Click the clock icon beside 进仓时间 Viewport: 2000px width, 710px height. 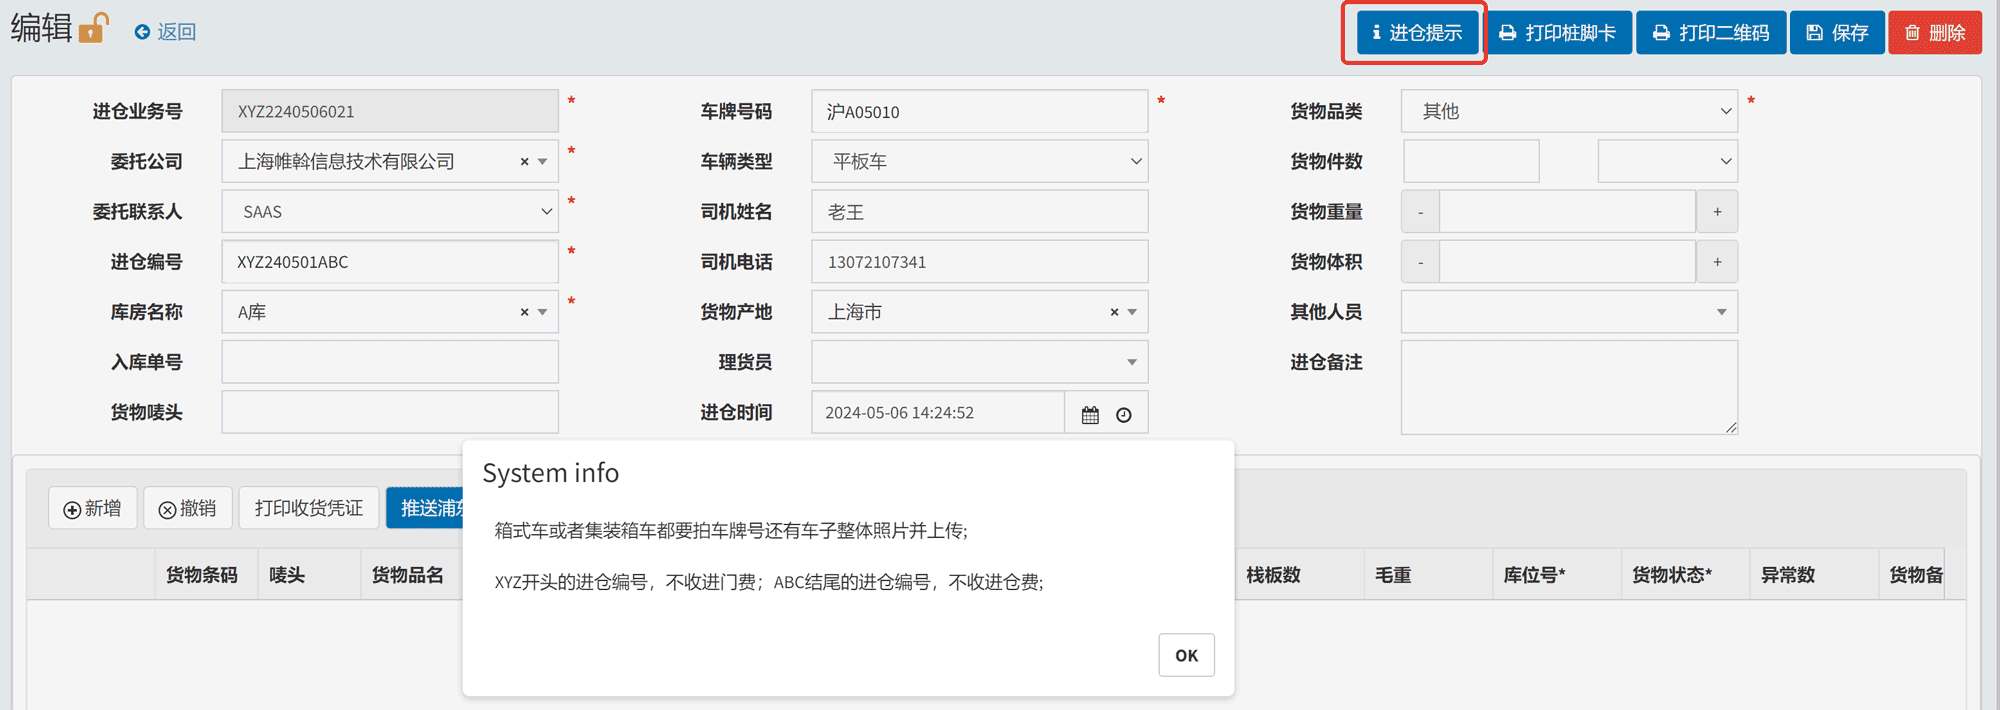[x=1124, y=414]
